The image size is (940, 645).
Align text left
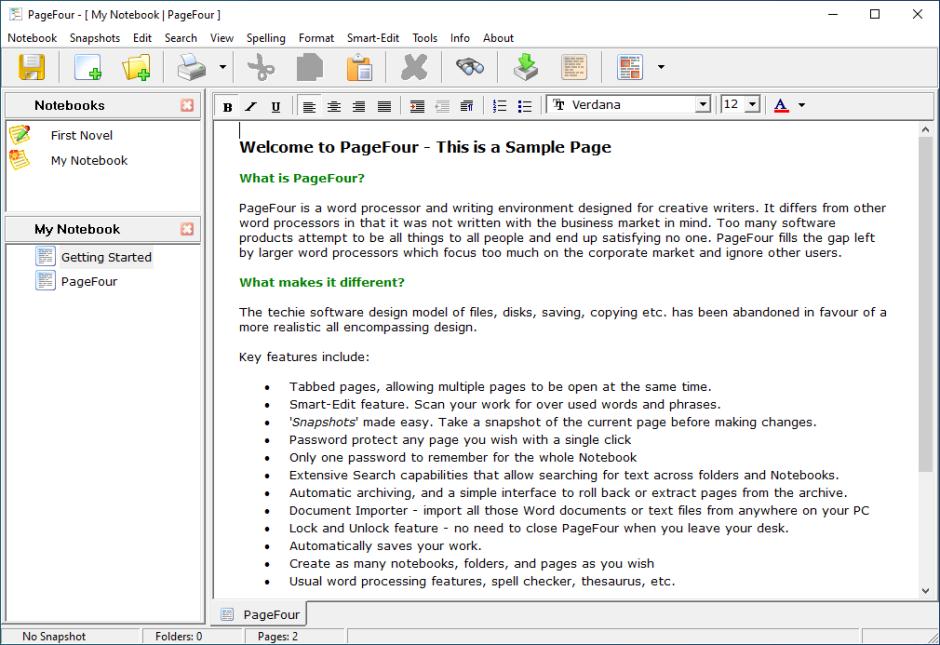click(x=309, y=107)
